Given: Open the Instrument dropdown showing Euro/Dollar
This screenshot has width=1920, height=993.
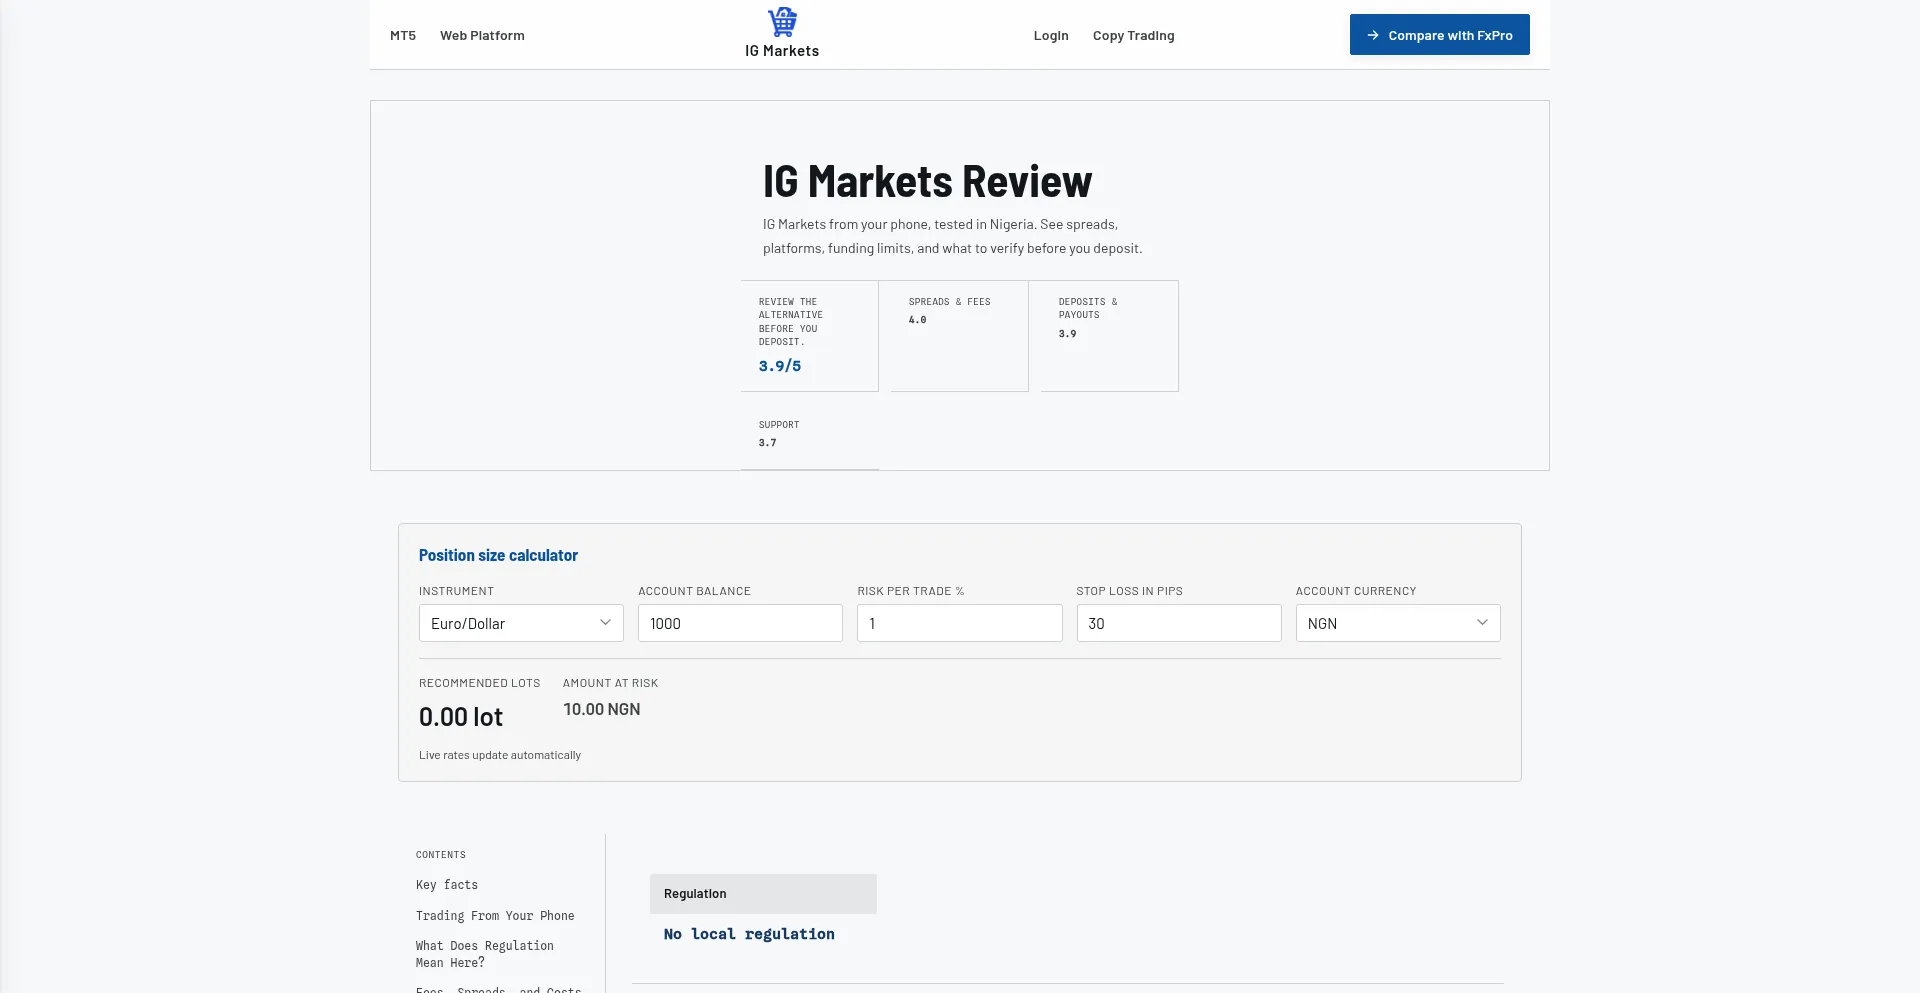Looking at the screenshot, I should (x=521, y=623).
